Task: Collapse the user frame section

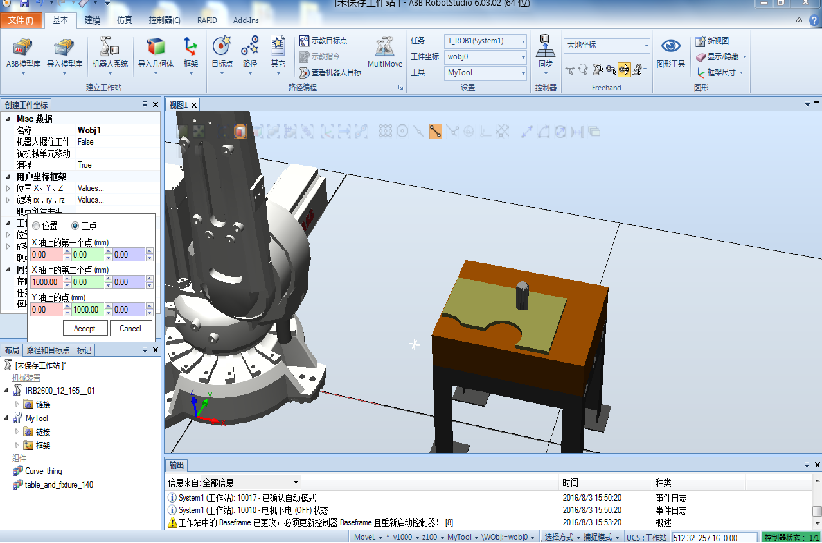Action: click(8, 177)
